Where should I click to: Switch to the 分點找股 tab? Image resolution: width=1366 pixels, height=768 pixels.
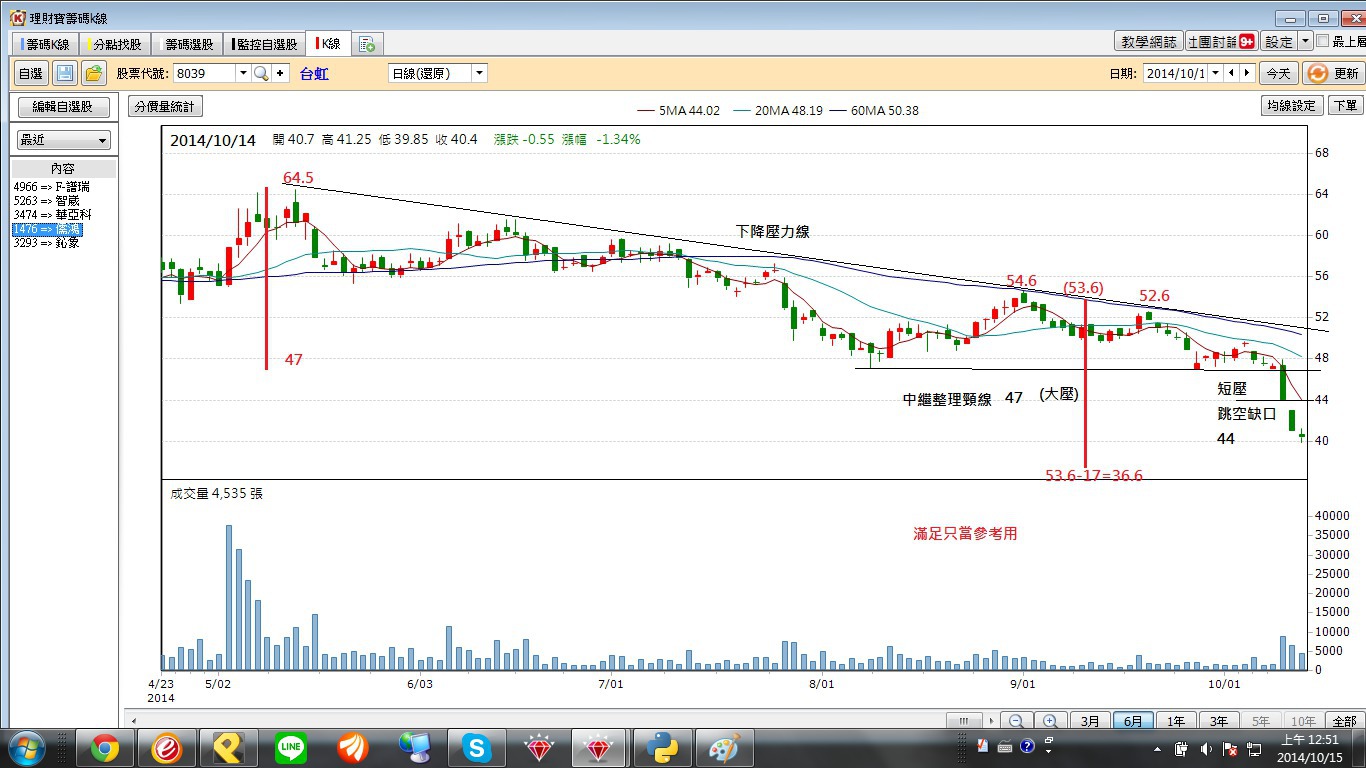pyautogui.click(x=116, y=44)
